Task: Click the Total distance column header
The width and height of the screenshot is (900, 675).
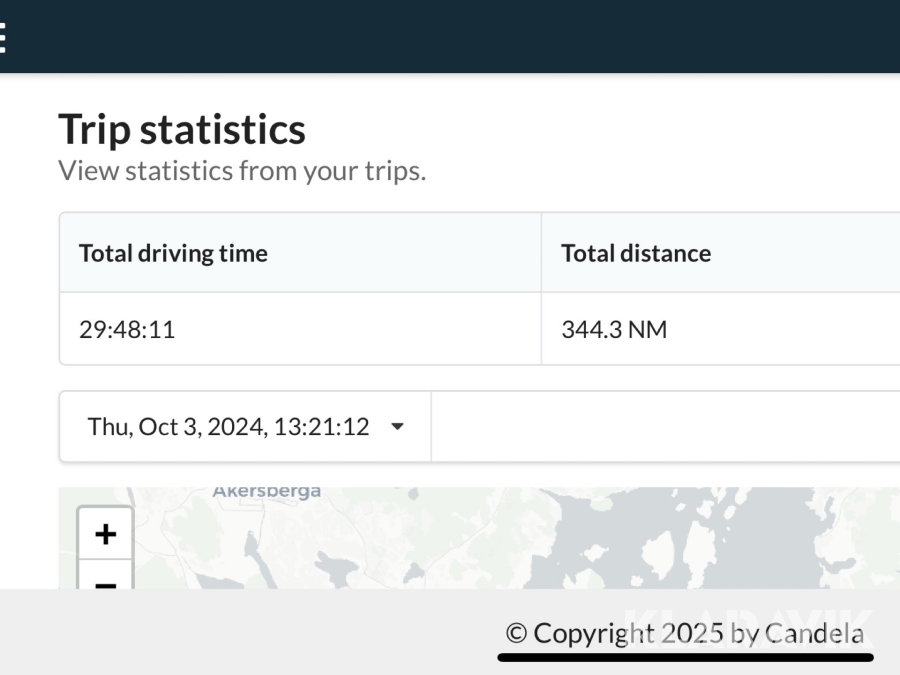Action: [636, 253]
